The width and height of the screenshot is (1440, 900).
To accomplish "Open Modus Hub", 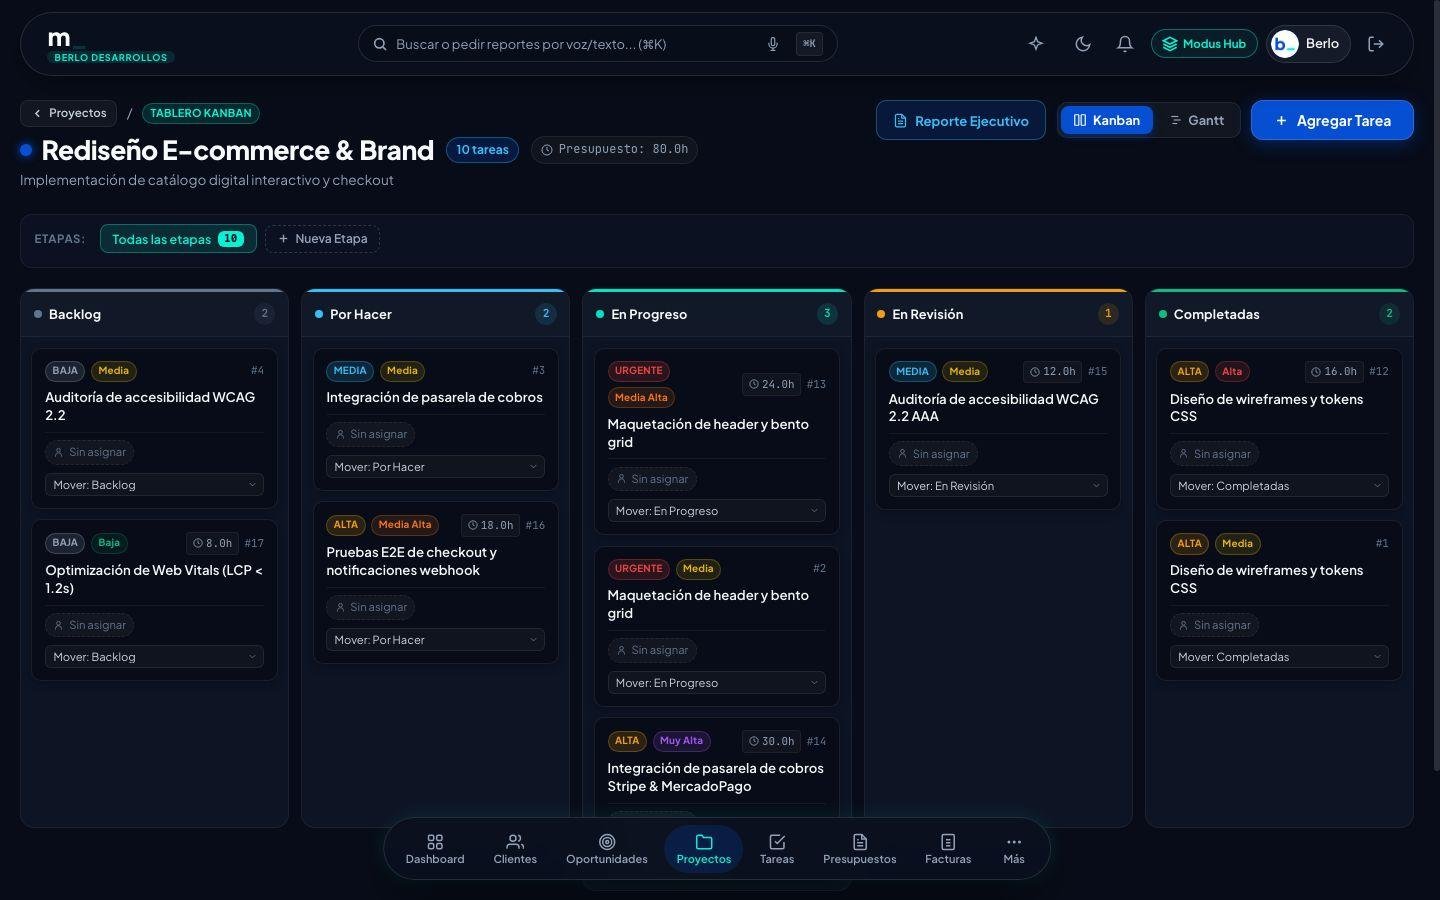I will 1204,44.
